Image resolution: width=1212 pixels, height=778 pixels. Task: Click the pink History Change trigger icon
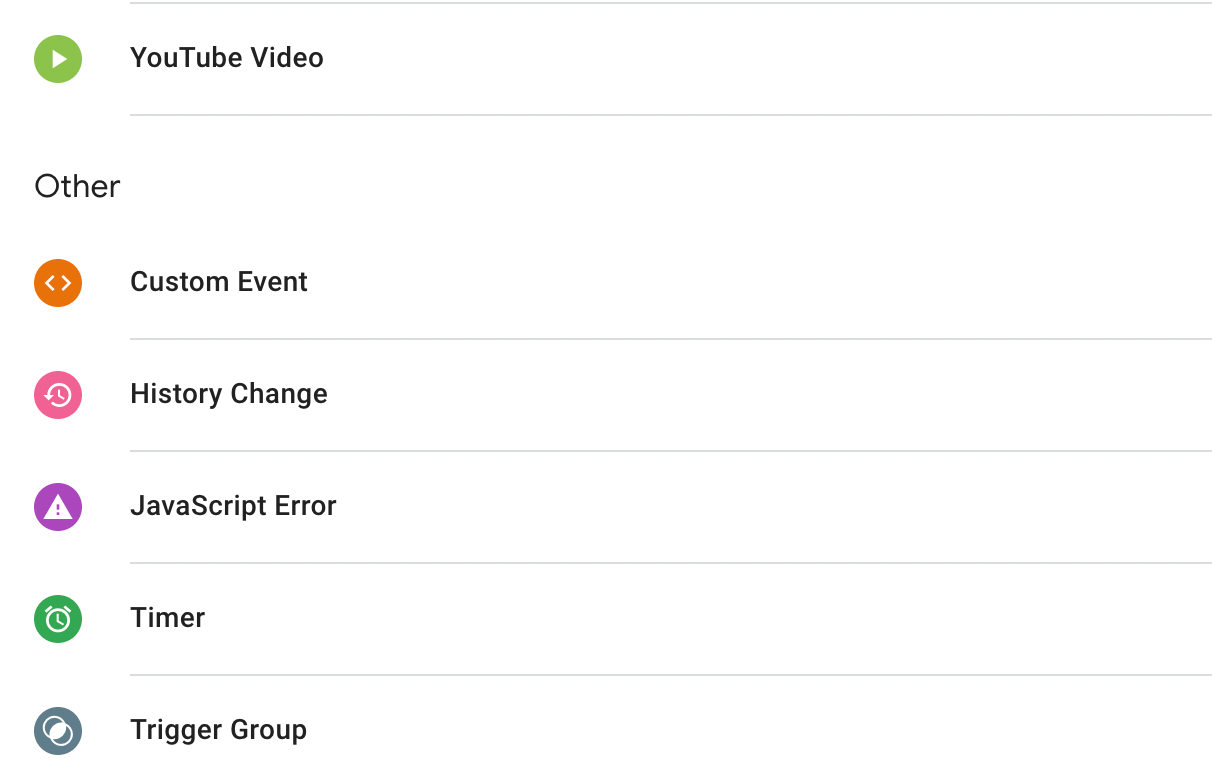tap(57, 395)
